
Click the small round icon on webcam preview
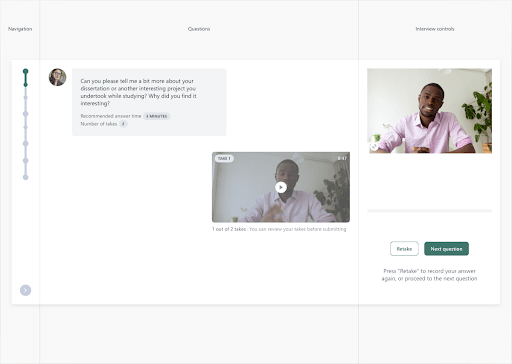click(x=374, y=147)
